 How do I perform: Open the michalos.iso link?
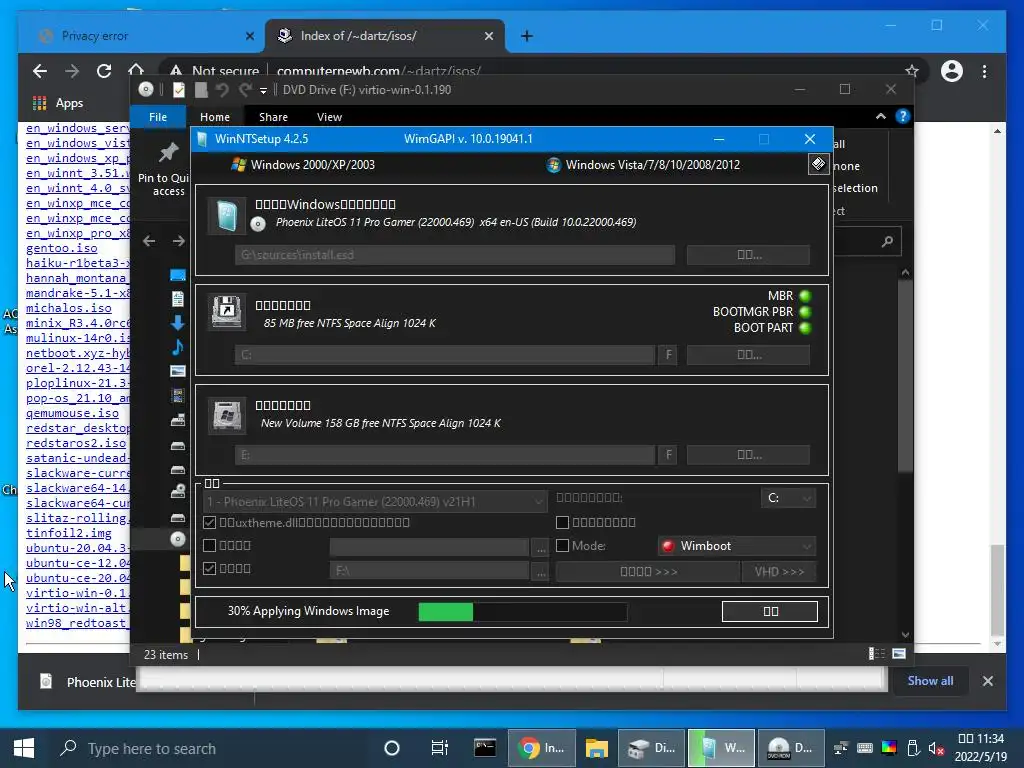(x=69, y=308)
